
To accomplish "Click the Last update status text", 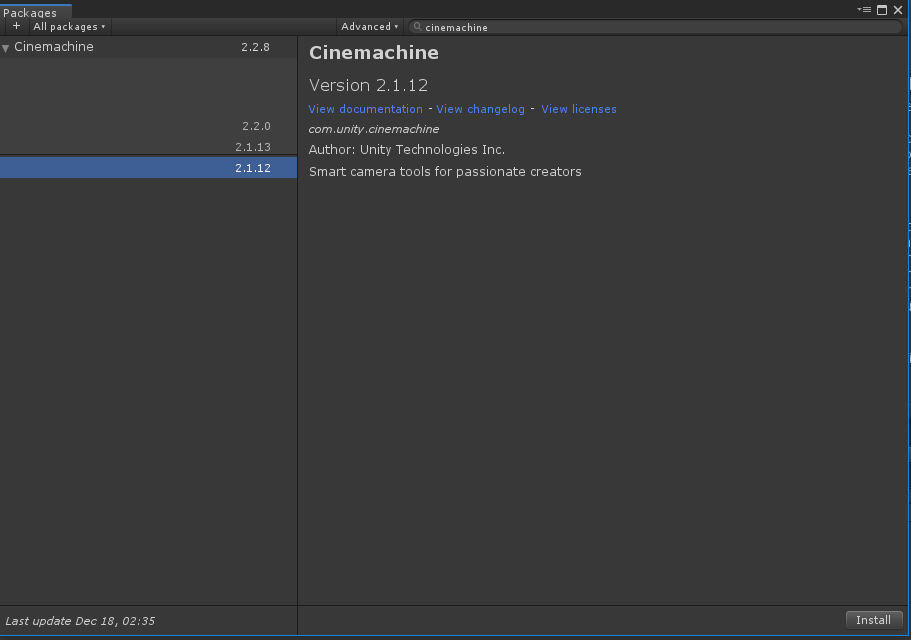I will coord(80,621).
